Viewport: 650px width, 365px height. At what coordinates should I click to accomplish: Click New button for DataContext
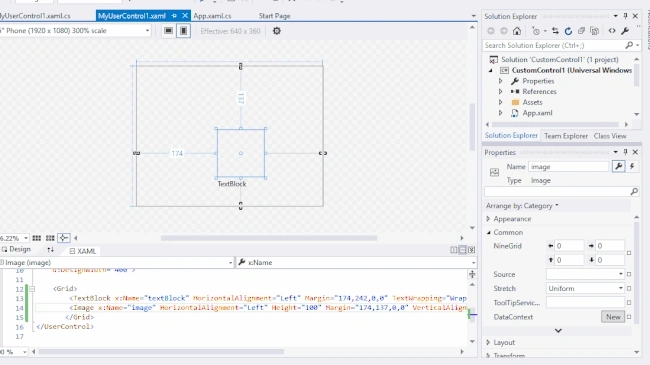pyautogui.click(x=613, y=317)
